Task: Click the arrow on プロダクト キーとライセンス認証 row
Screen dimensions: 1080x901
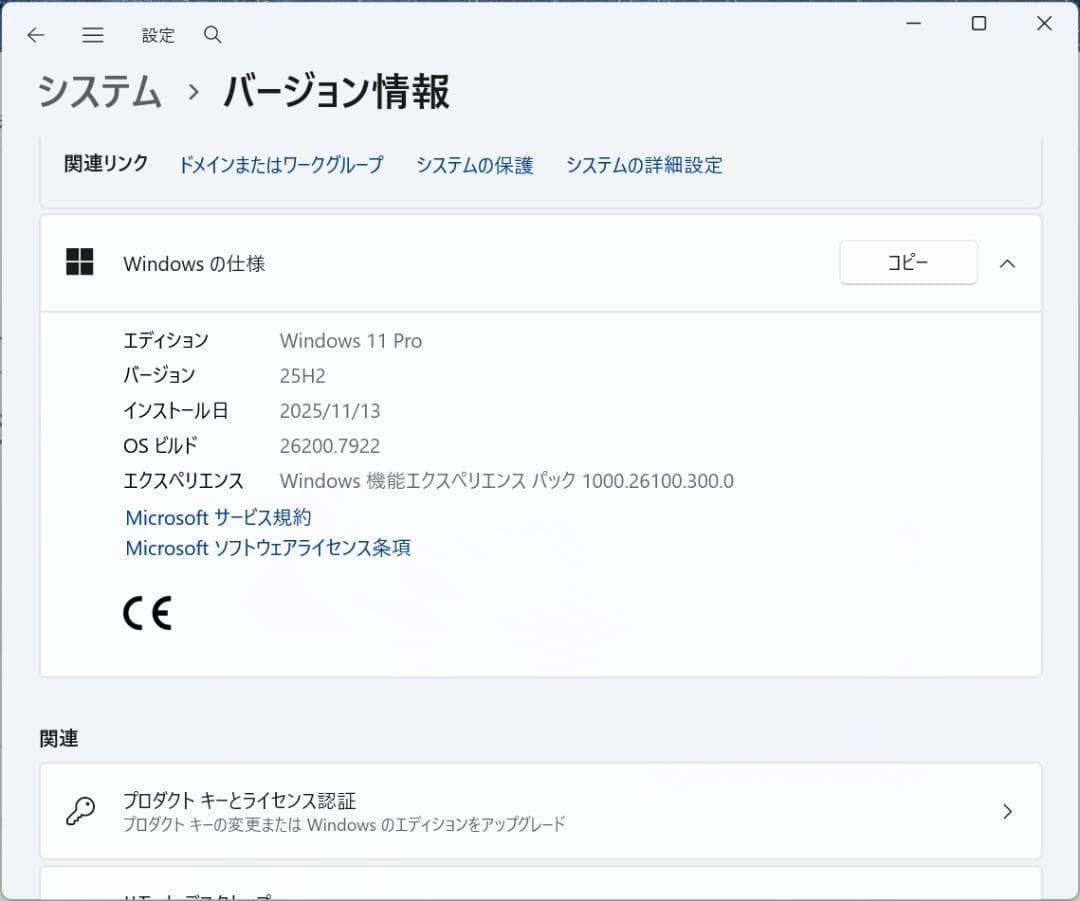Action: pos(1006,812)
